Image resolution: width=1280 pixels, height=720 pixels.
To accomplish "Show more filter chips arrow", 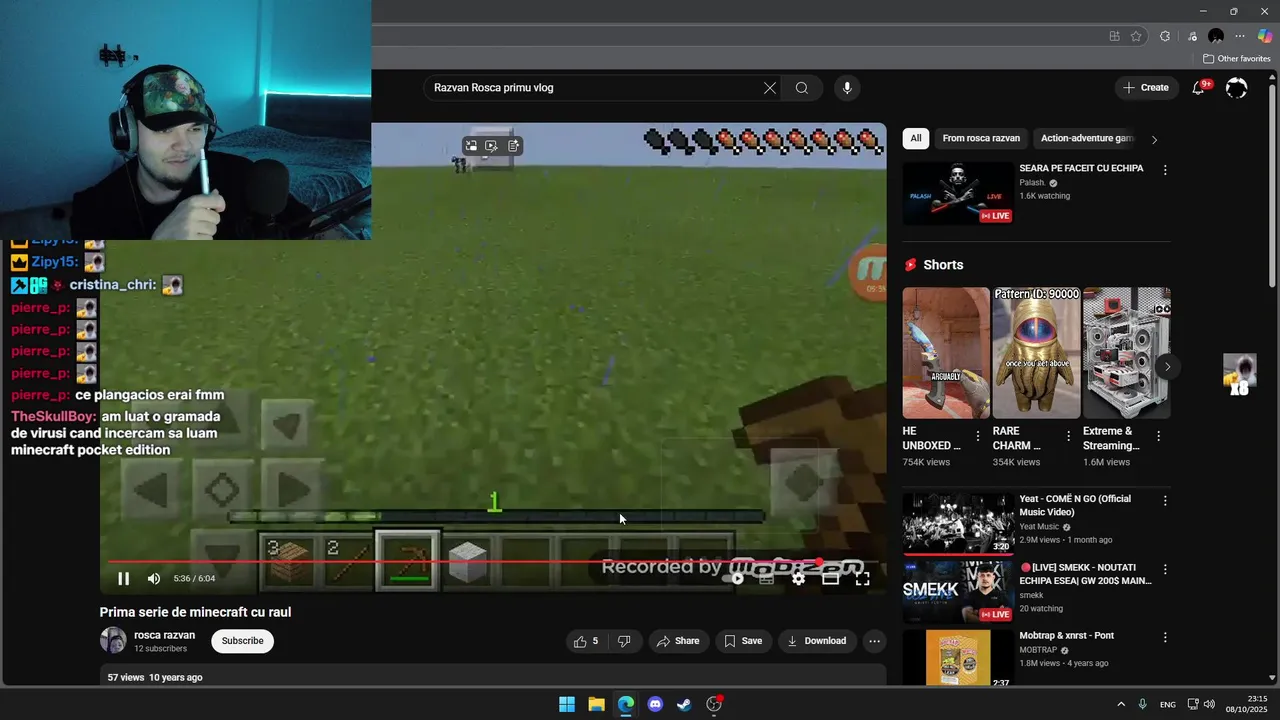I will pyautogui.click(x=1154, y=139).
